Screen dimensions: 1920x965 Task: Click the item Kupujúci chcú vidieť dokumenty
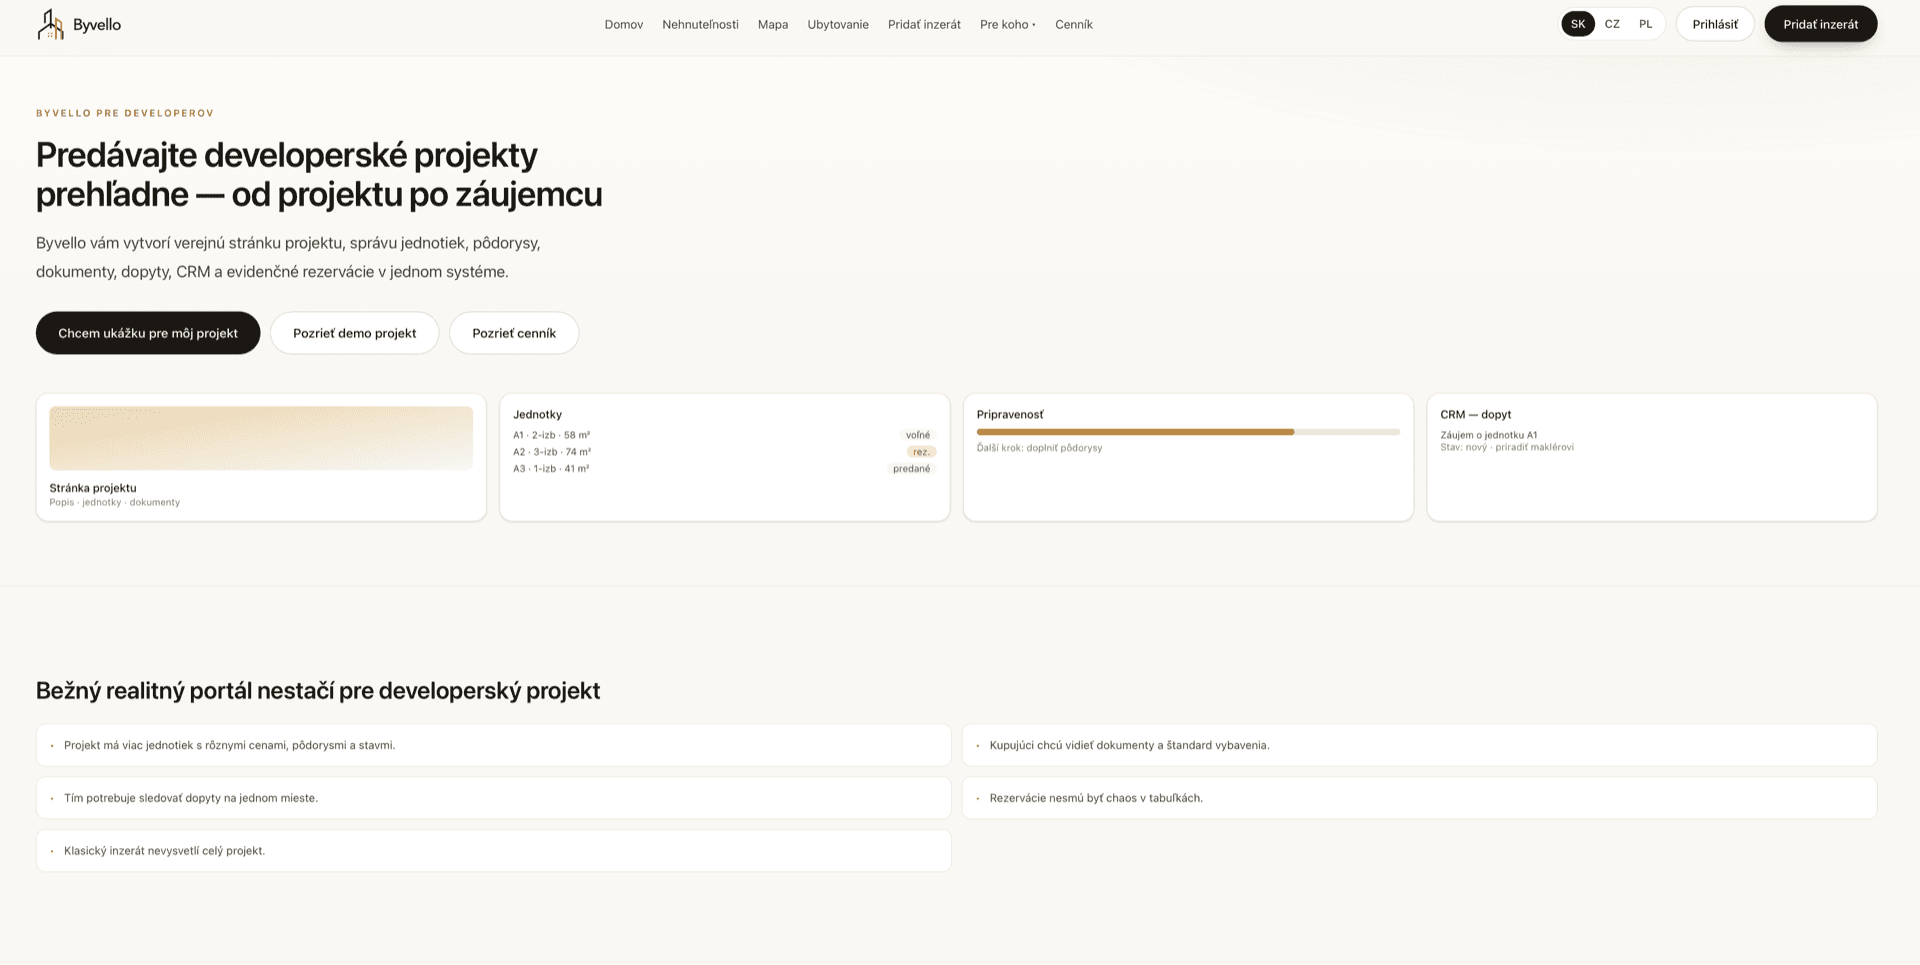tap(1420, 745)
